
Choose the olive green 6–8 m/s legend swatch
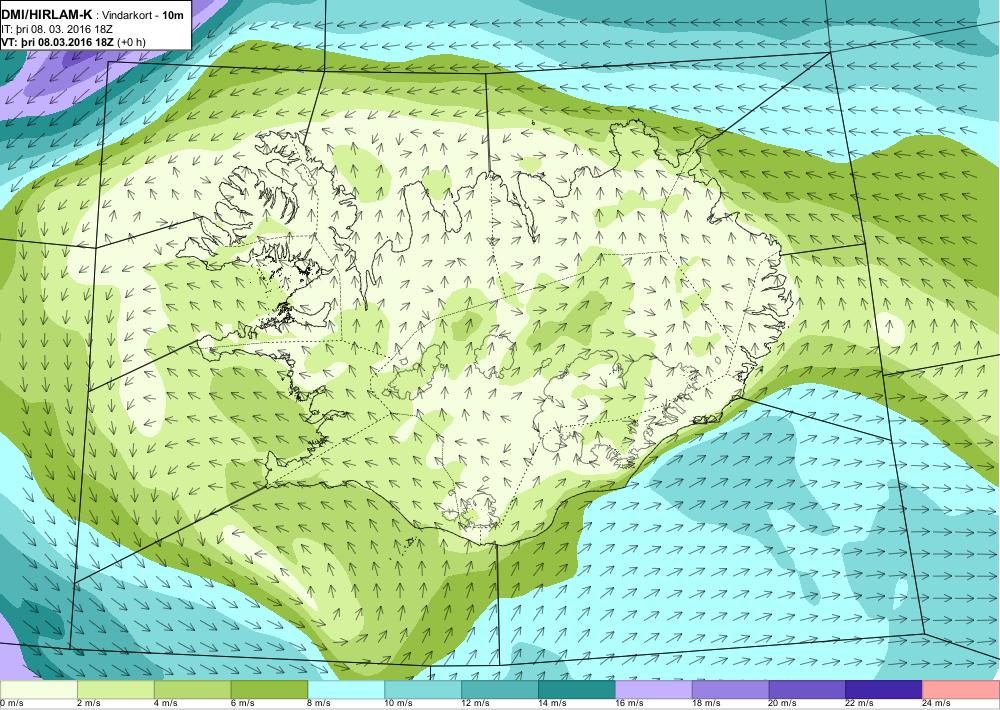click(269, 690)
